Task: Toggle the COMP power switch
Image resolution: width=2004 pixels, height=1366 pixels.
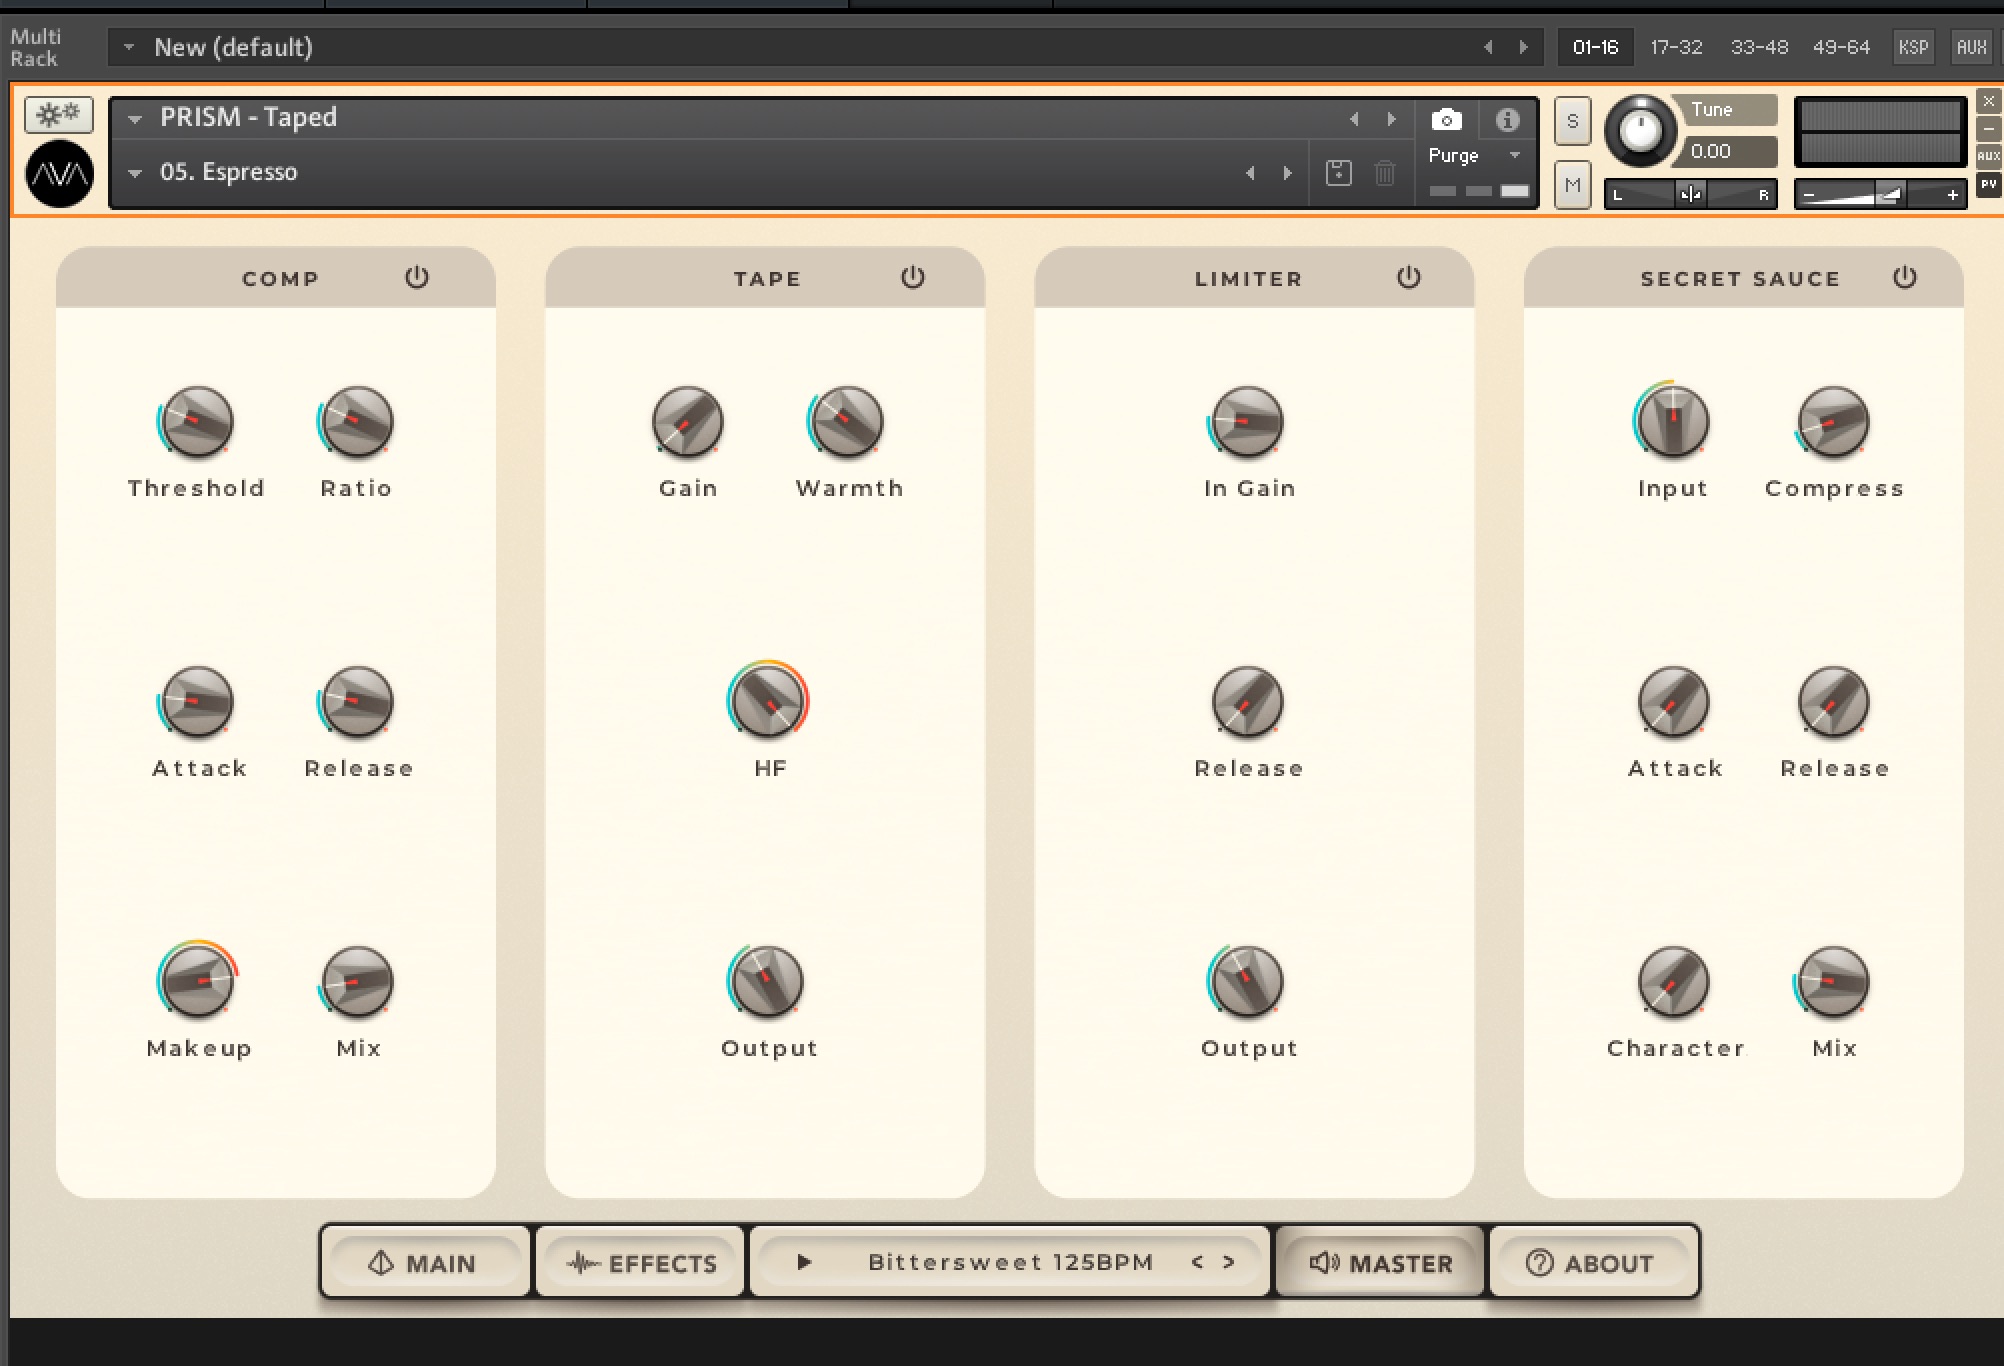Action: click(x=417, y=277)
